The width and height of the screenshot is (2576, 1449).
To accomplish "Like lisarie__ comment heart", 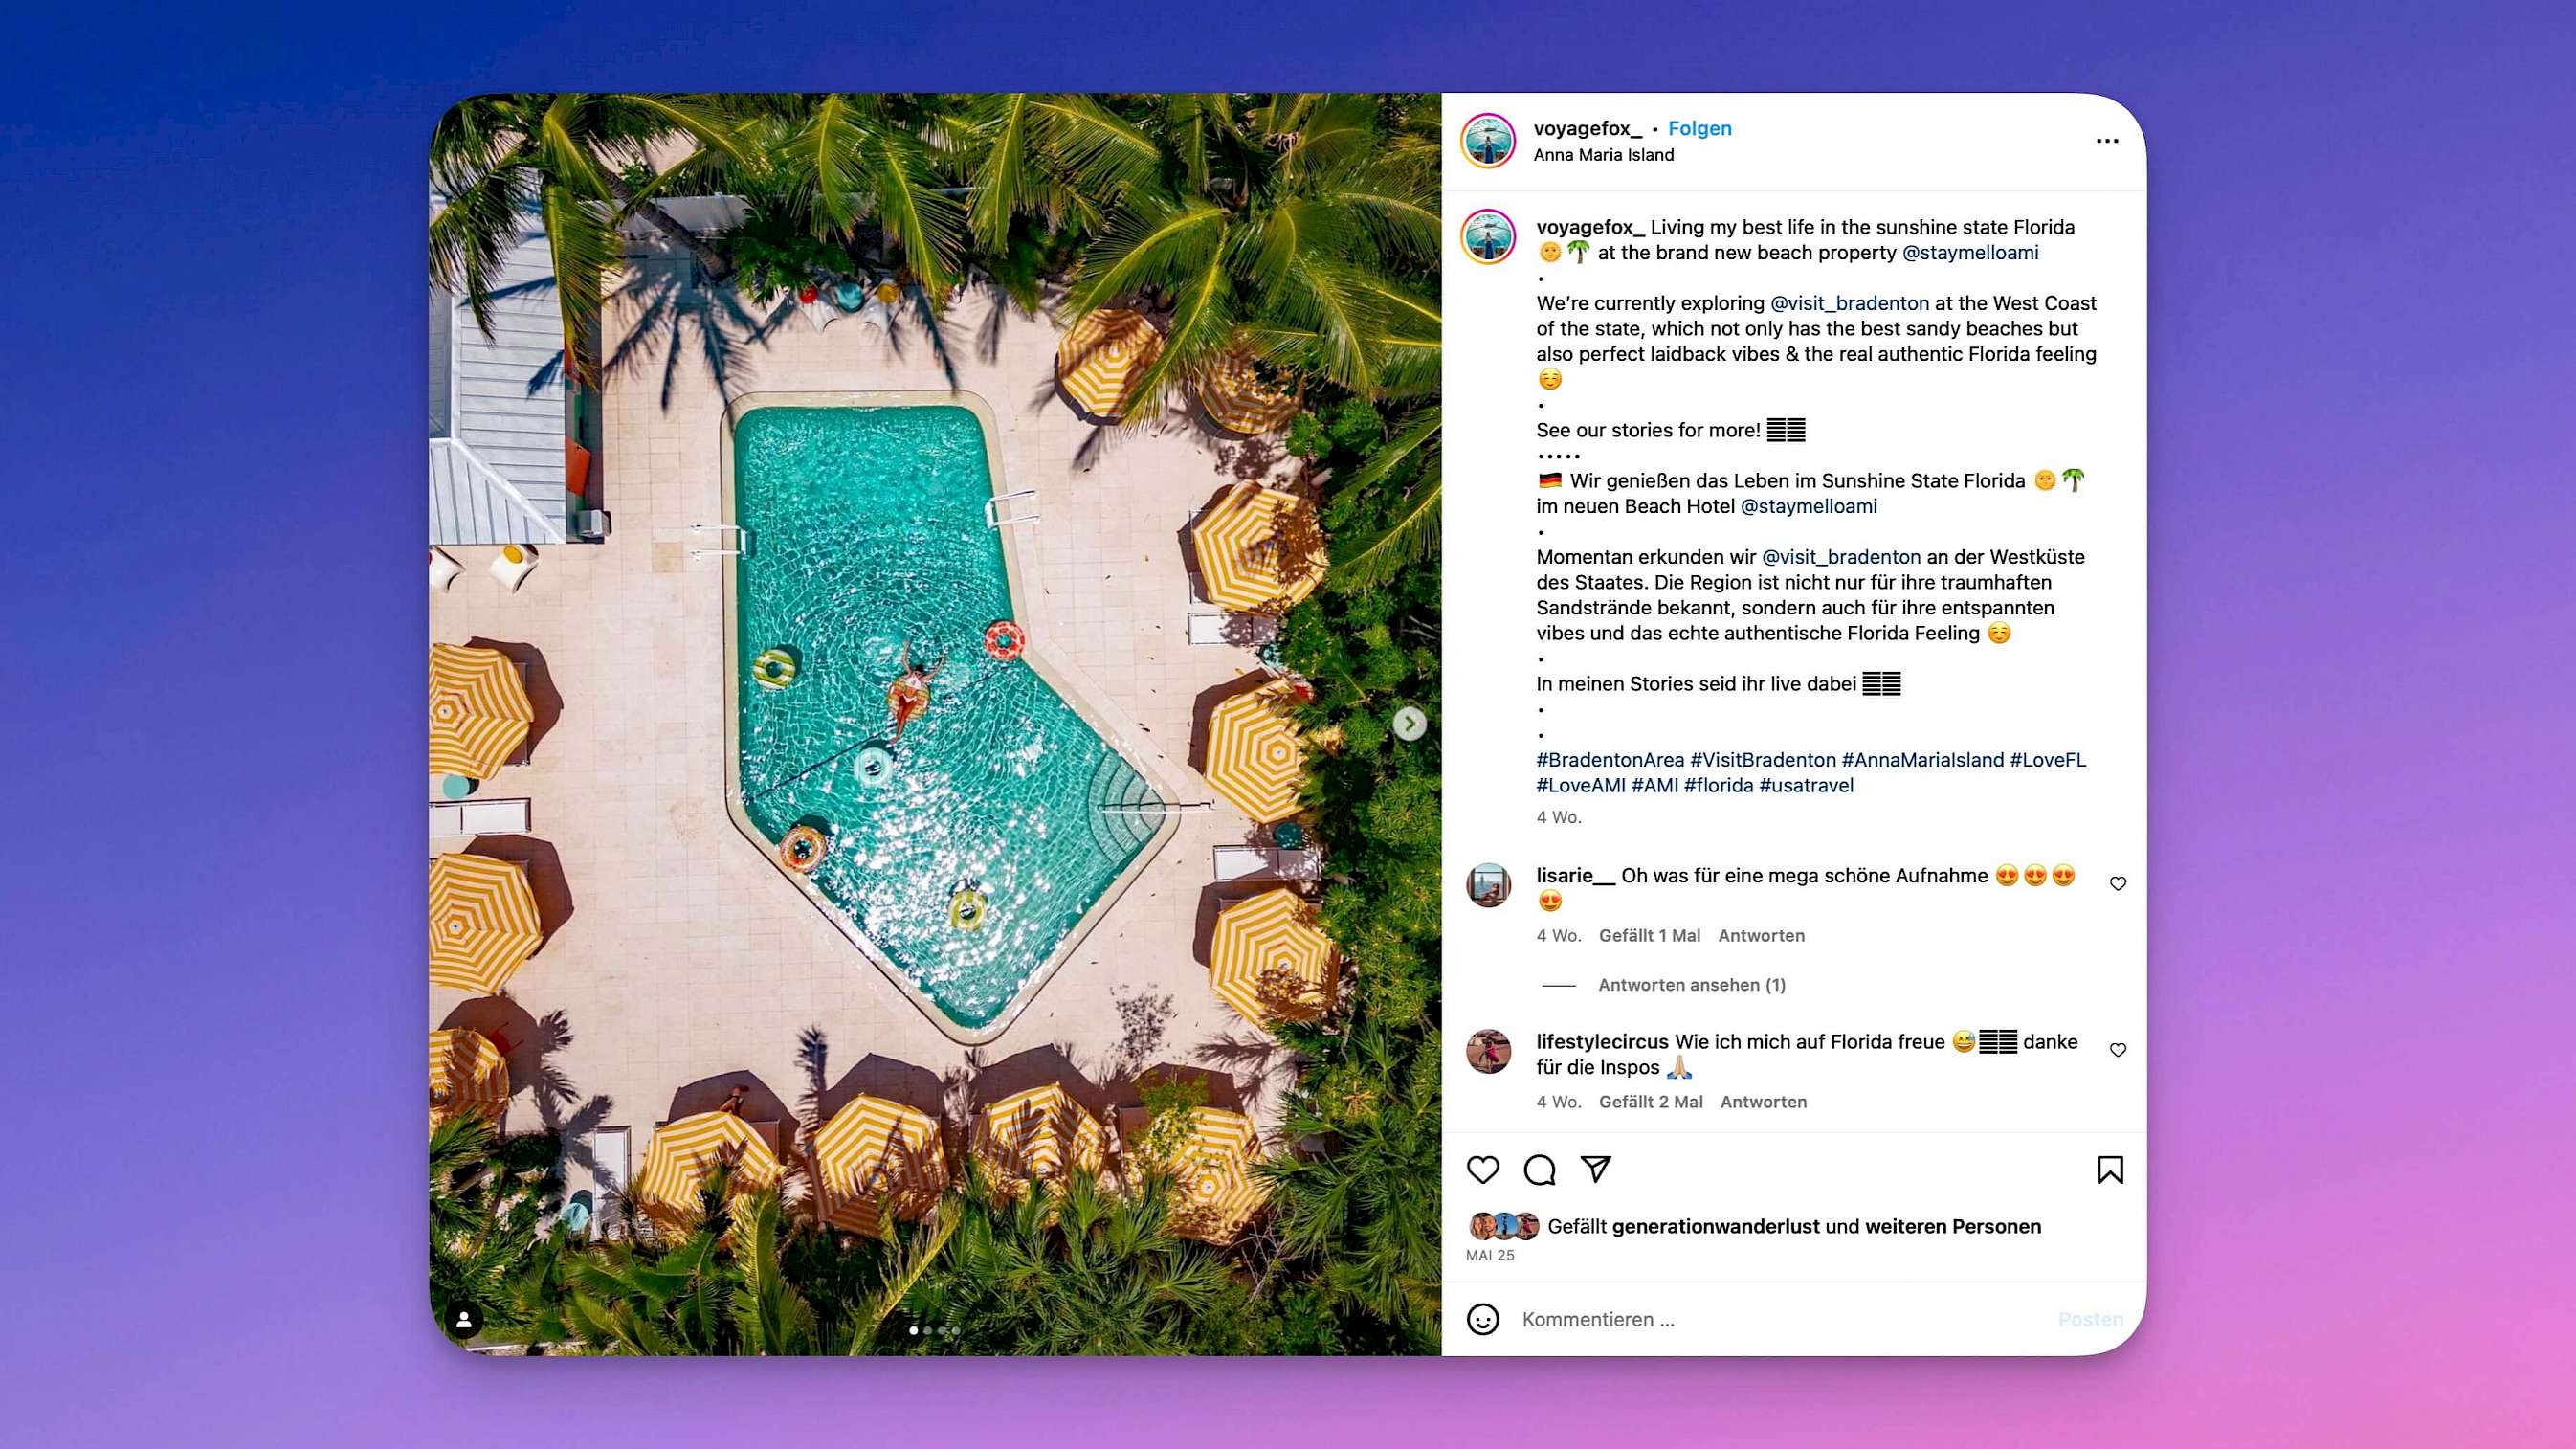I will (2118, 883).
